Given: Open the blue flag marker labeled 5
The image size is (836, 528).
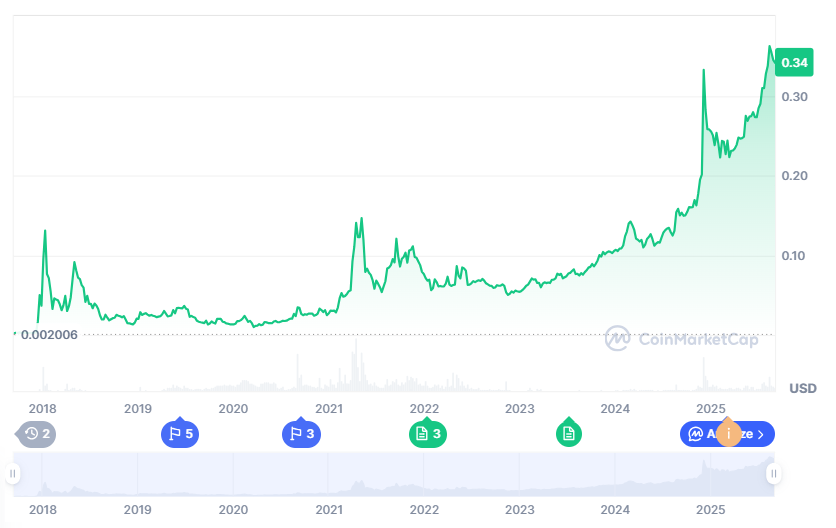Looking at the screenshot, I should [x=180, y=434].
